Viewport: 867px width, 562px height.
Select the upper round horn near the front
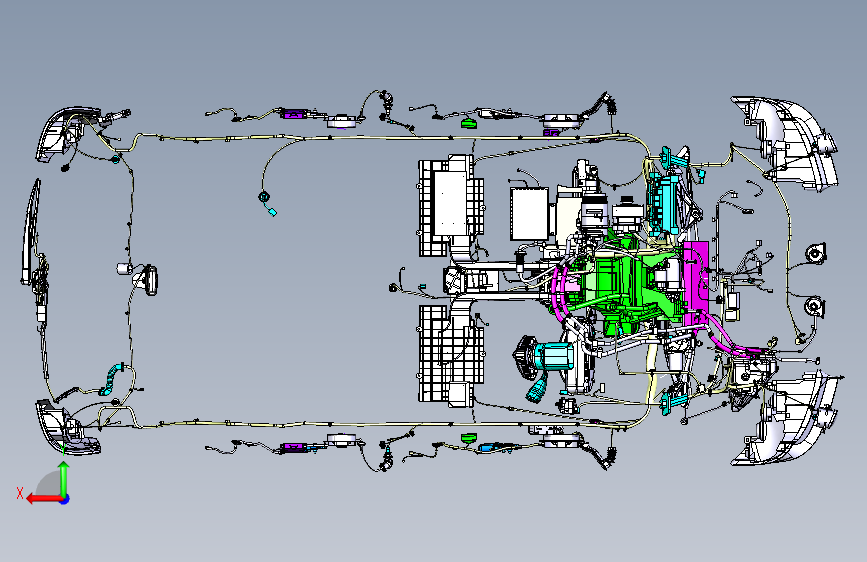click(816, 254)
